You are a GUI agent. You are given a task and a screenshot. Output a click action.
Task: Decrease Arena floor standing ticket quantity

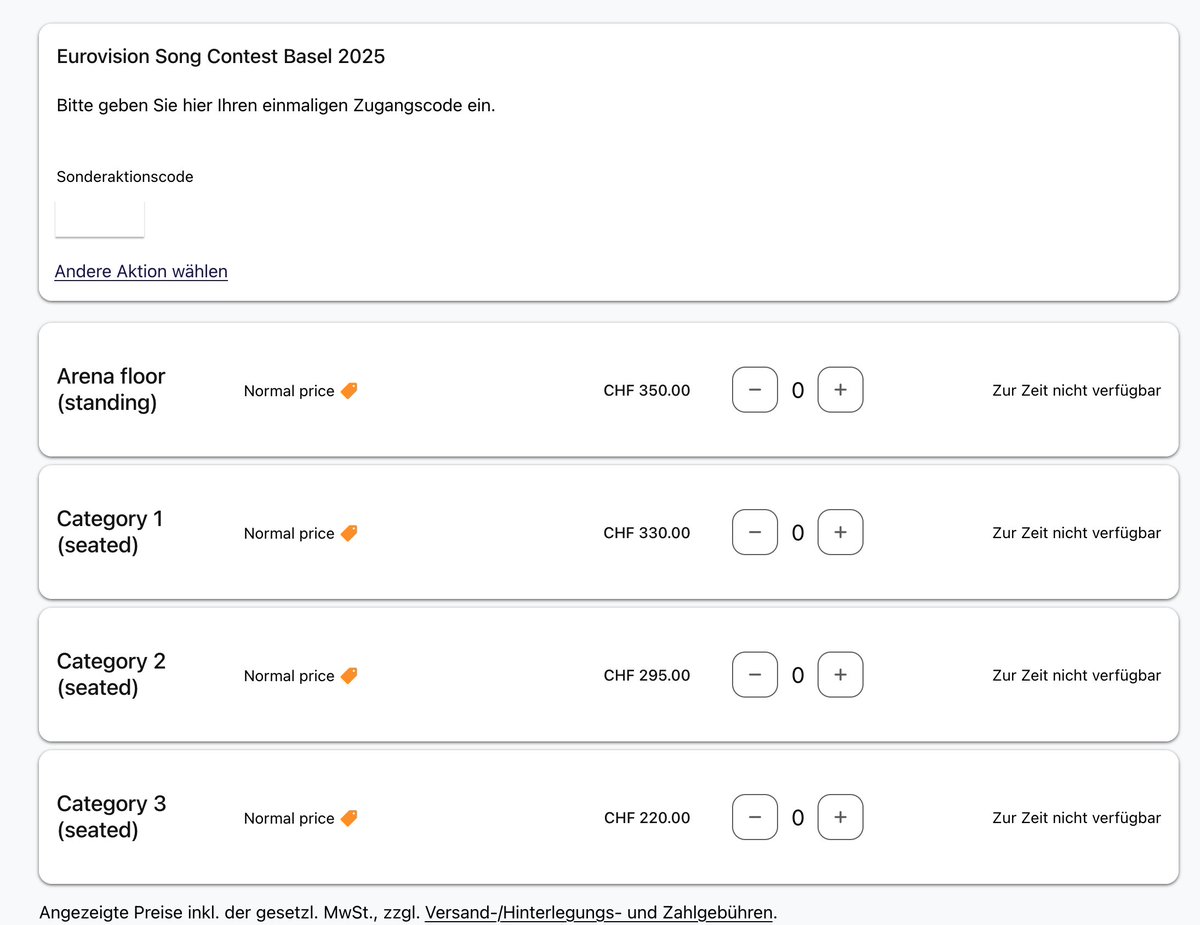pos(755,390)
